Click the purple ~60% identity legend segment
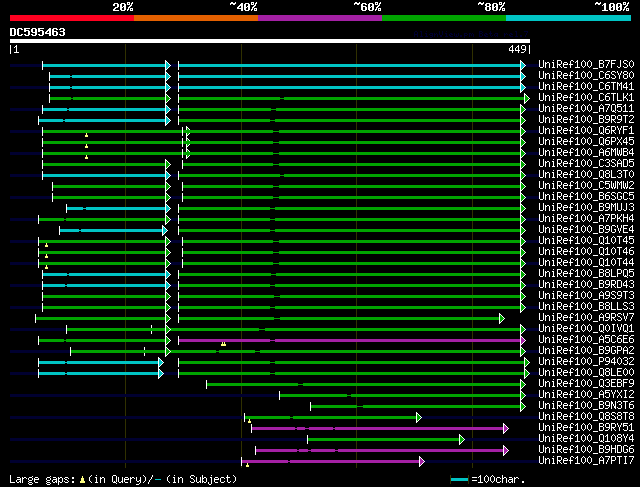Image resolution: width=640 pixels, height=487 pixels. [x=320, y=18]
